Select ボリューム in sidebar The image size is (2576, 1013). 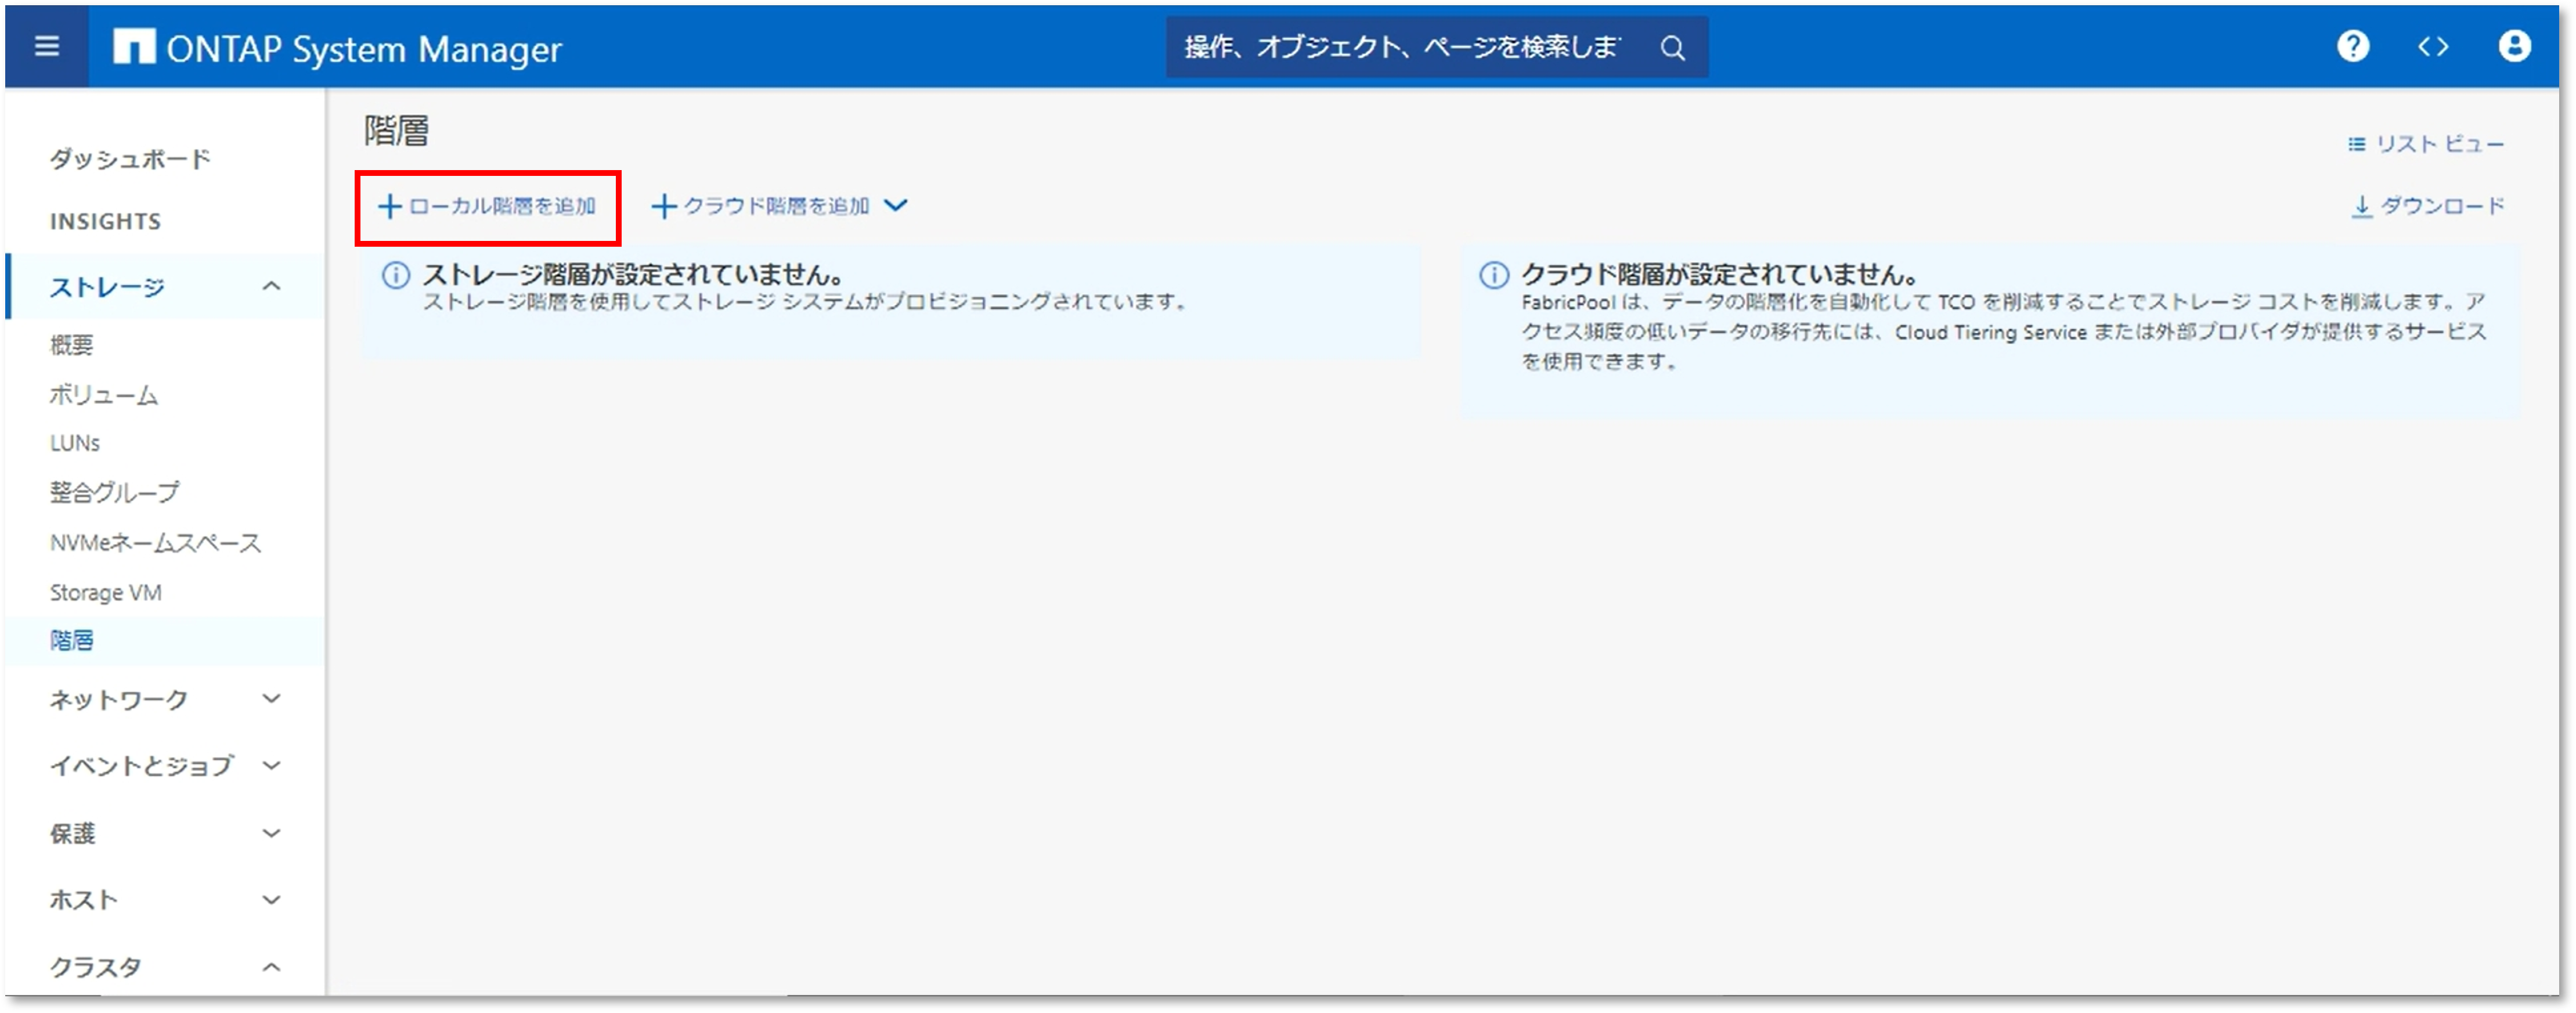click(x=104, y=395)
